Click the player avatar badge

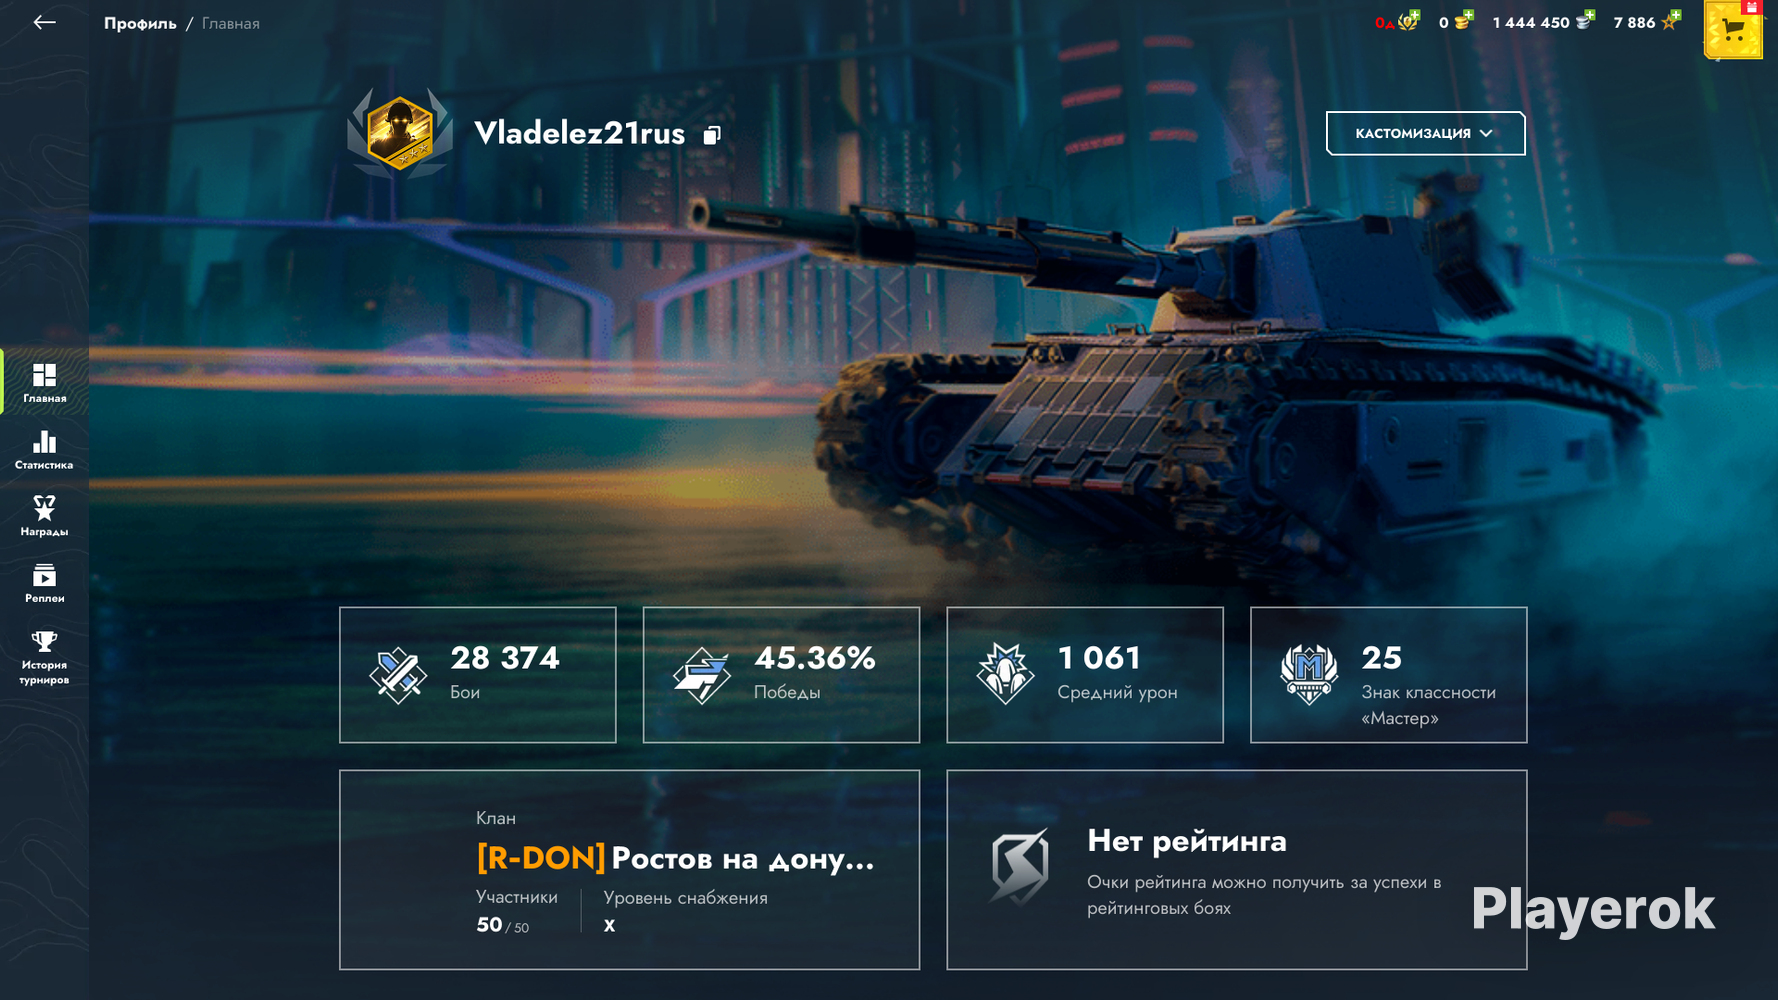pos(400,133)
